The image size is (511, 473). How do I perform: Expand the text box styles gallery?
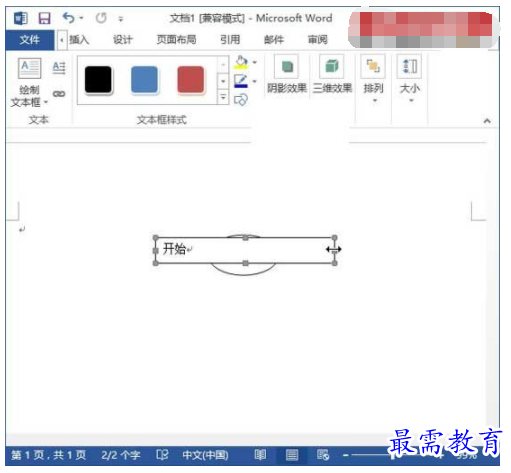coord(223,97)
